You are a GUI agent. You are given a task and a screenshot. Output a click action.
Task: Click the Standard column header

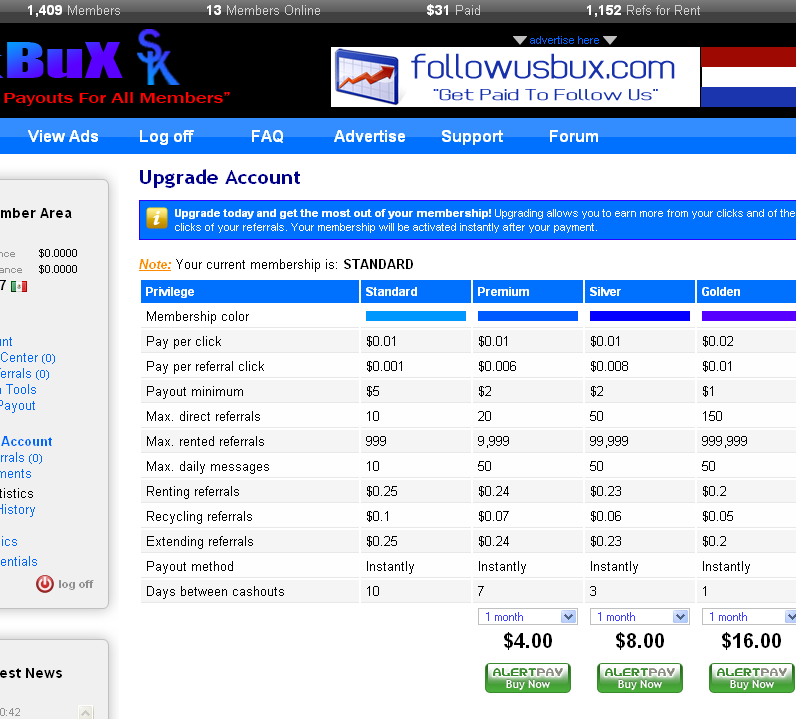416,291
